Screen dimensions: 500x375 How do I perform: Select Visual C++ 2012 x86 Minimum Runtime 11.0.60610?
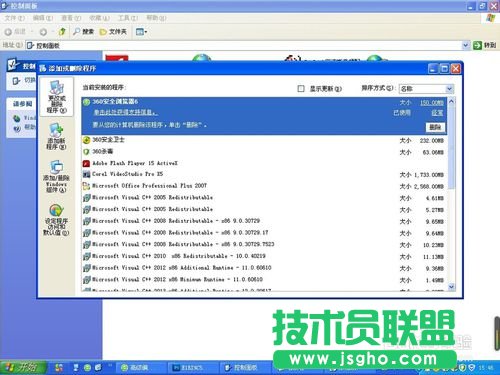pyautogui.click(x=264, y=280)
